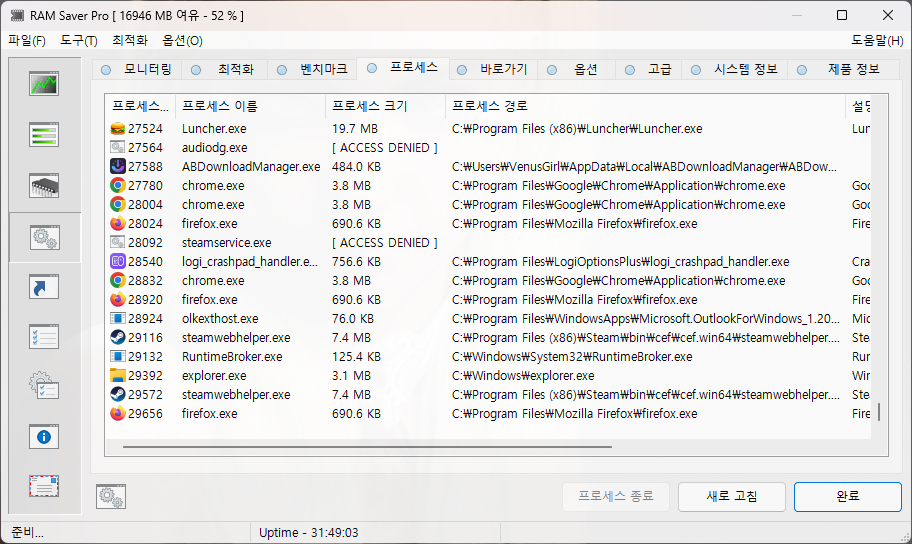
Task: Open the 최적화 menu
Action: click(130, 41)
